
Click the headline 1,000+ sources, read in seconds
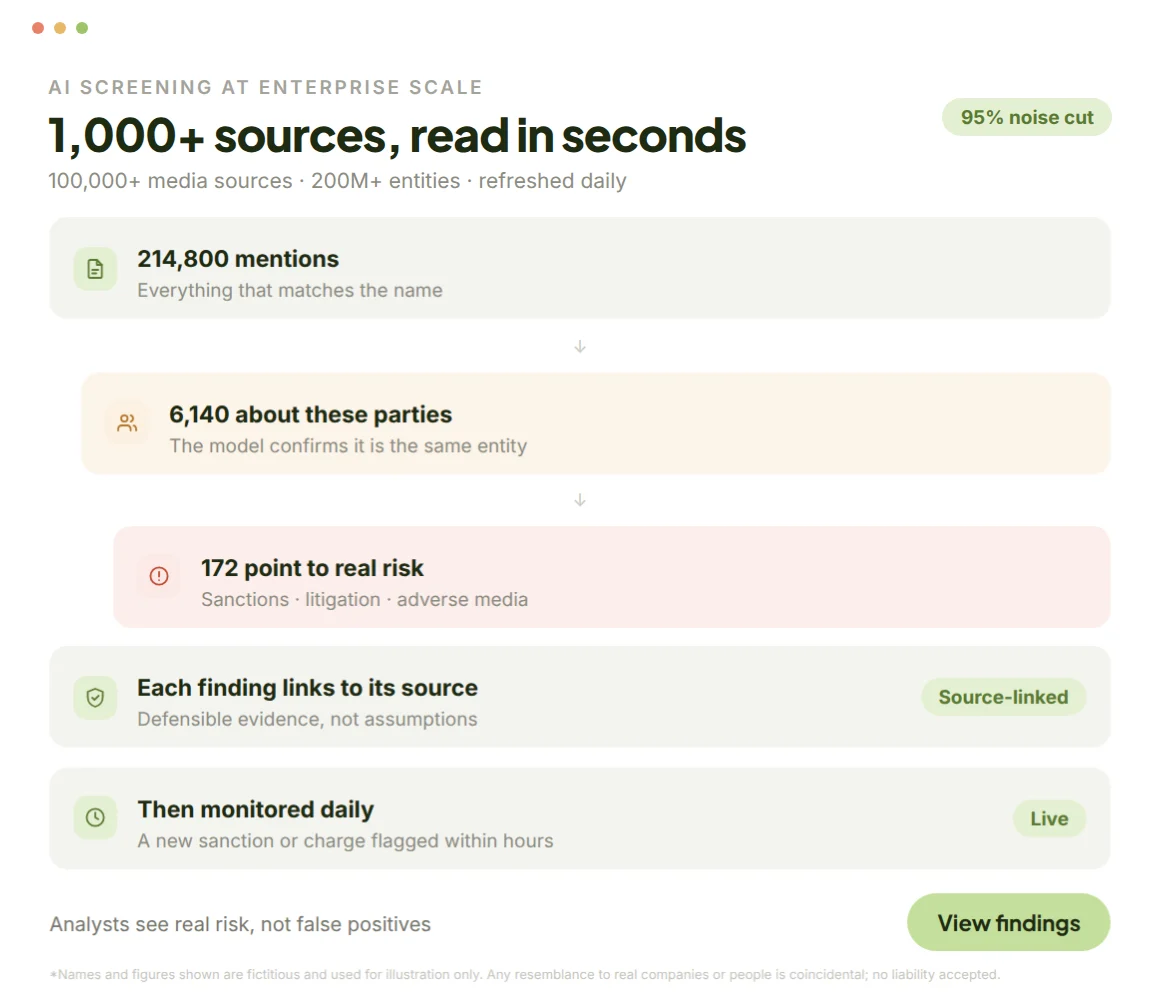click(x=397, y=136)
